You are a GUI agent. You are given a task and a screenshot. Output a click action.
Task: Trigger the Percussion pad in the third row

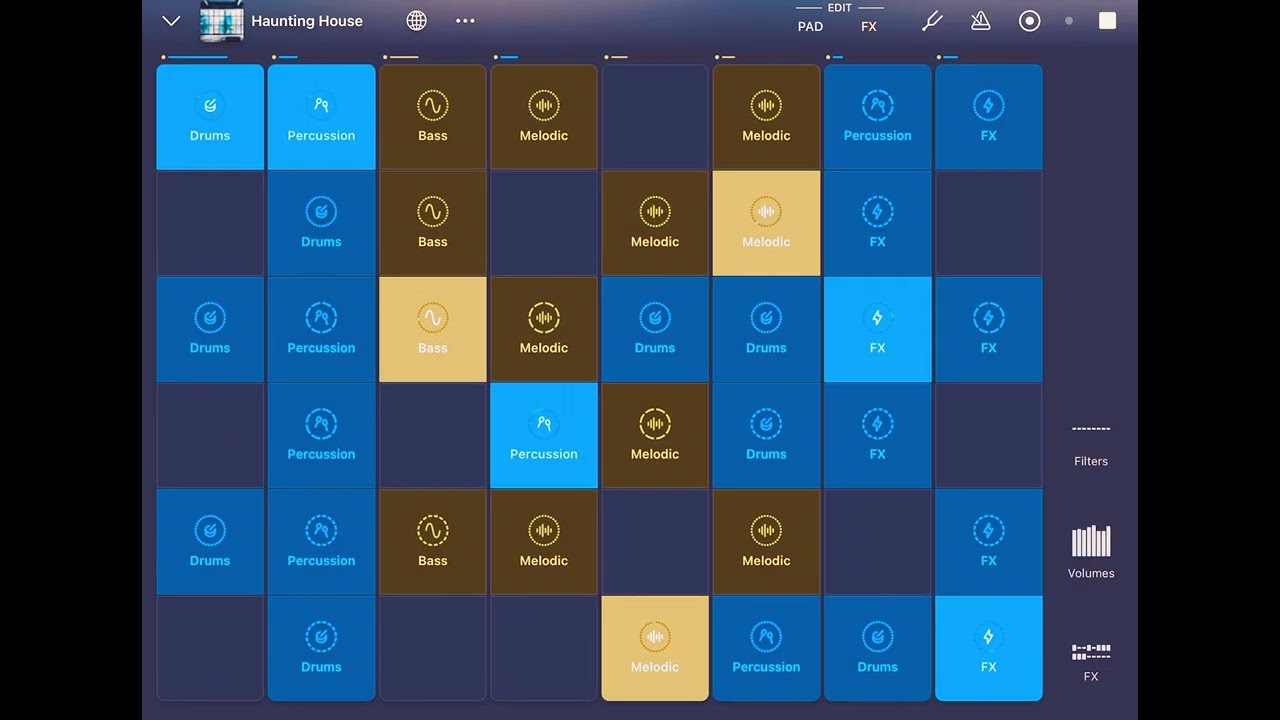point(322,330)
